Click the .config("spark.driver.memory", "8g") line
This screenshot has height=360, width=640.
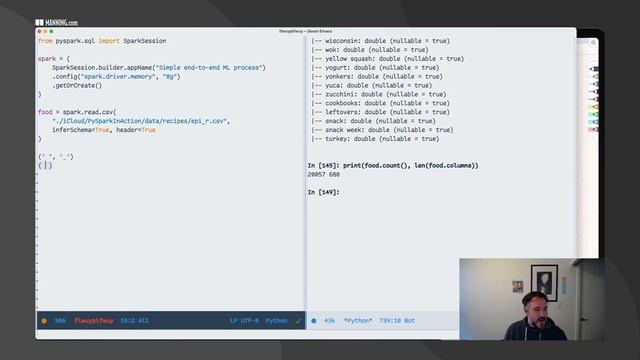tap(116, 77)
